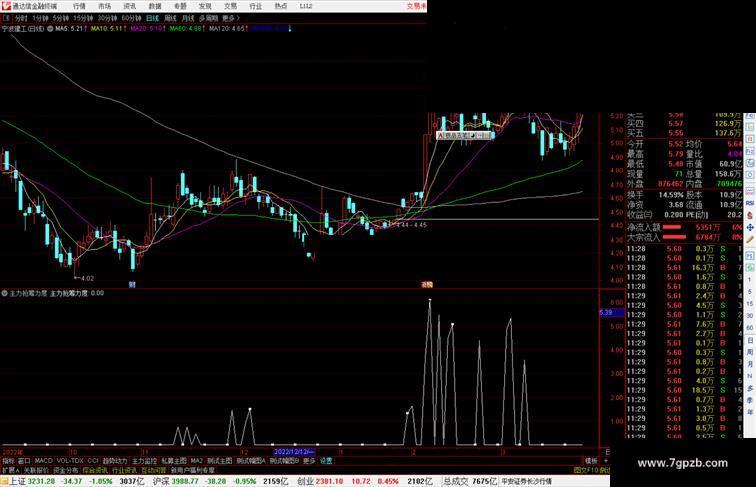
Task: Click the round icon beside the stock name
Action: pos(50,29)
